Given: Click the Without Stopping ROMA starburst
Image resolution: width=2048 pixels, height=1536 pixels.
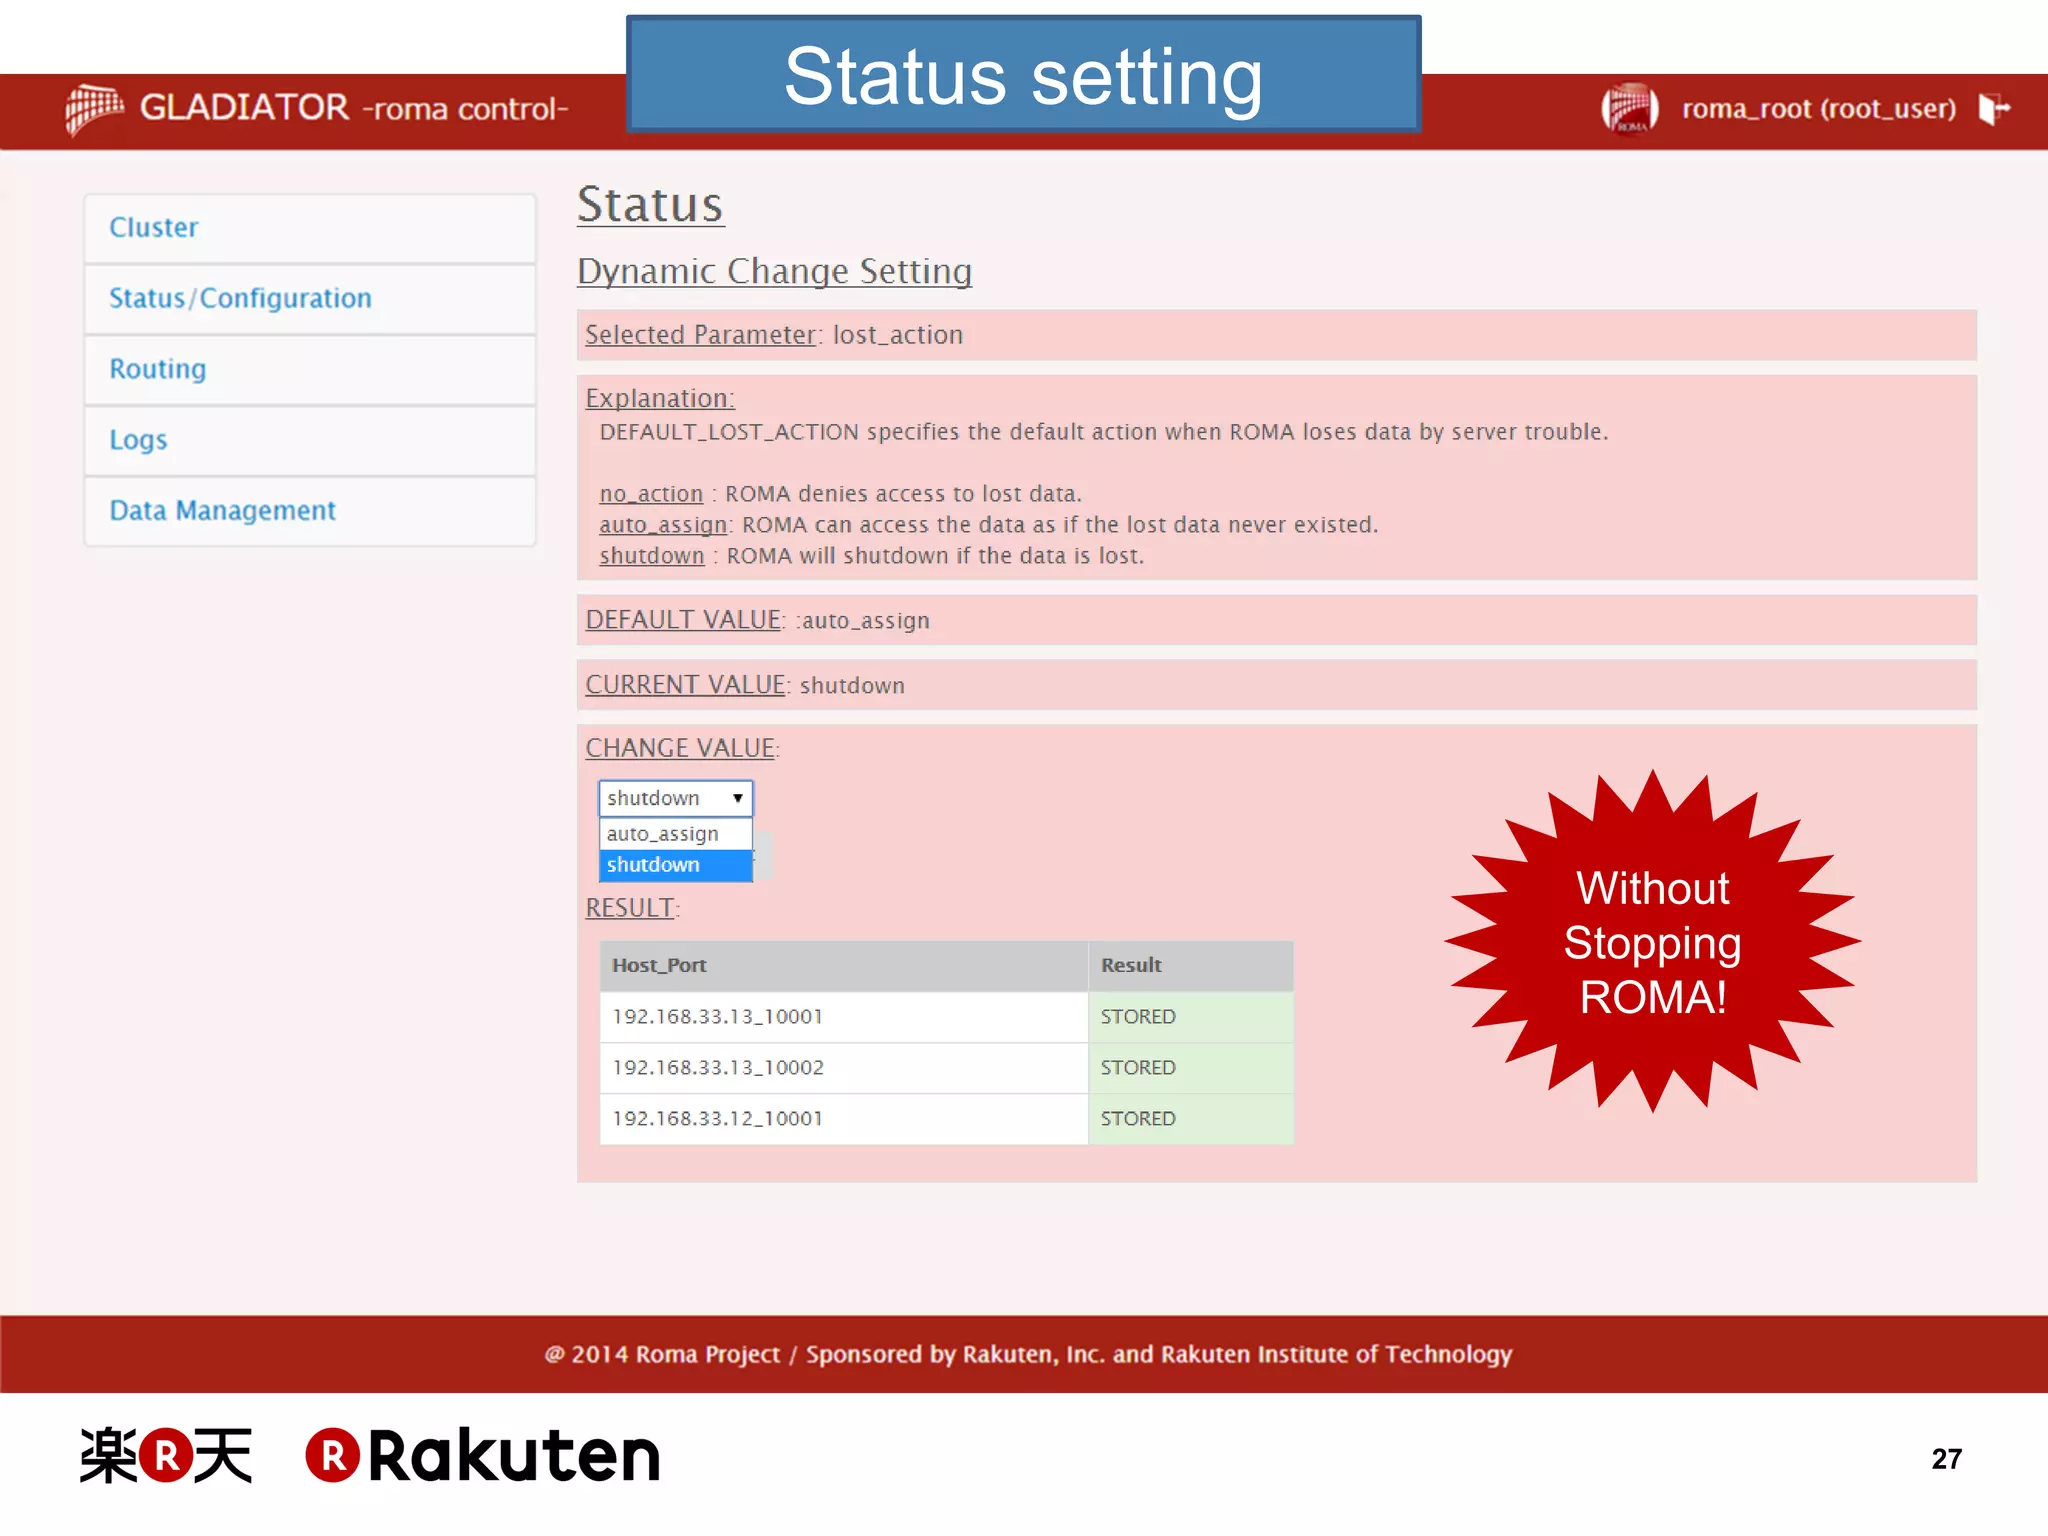Looking at the screenshot, I should coord(1652,941).
